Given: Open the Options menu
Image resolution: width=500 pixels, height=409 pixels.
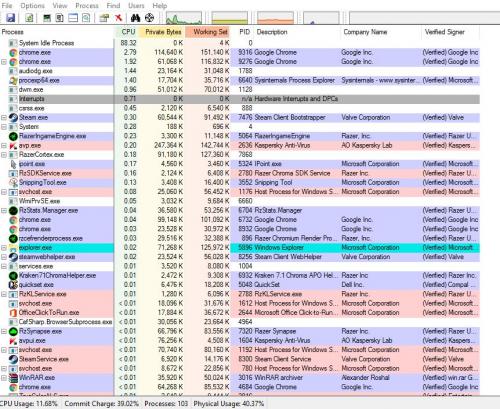Looking at the screenshot, I should [x=32, y=6].
